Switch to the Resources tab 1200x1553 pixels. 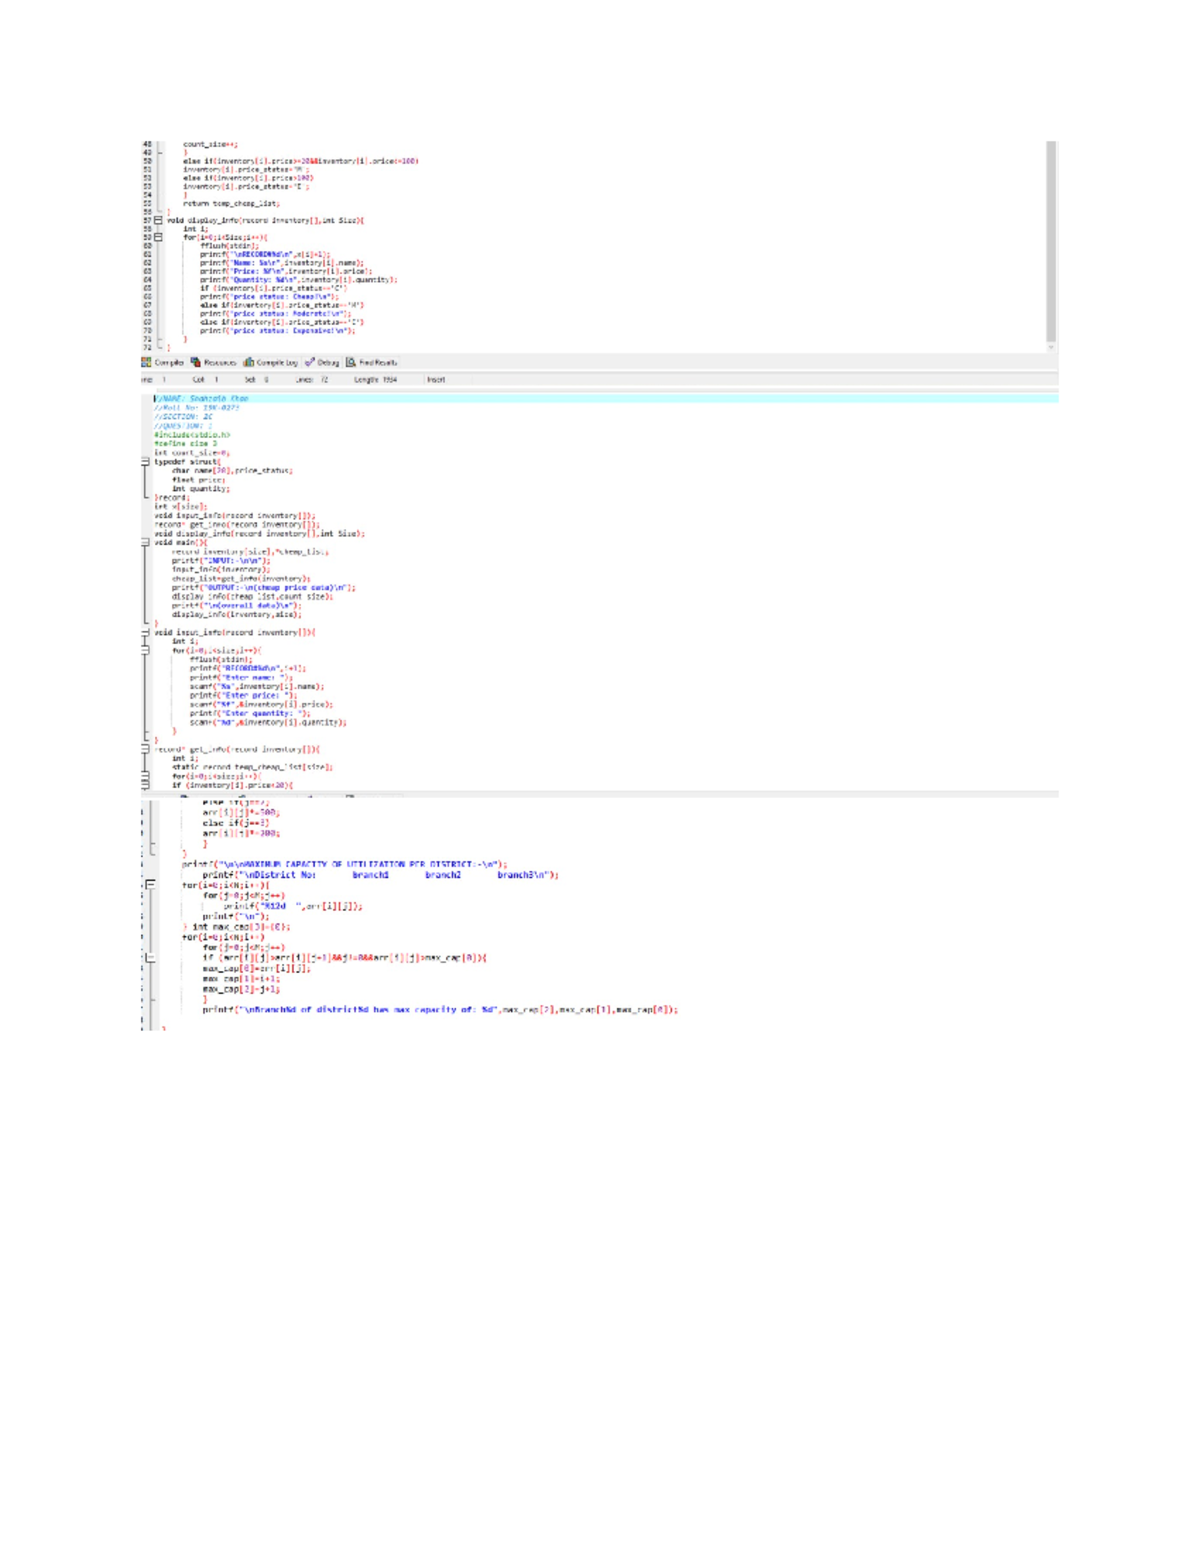(213, 363)
